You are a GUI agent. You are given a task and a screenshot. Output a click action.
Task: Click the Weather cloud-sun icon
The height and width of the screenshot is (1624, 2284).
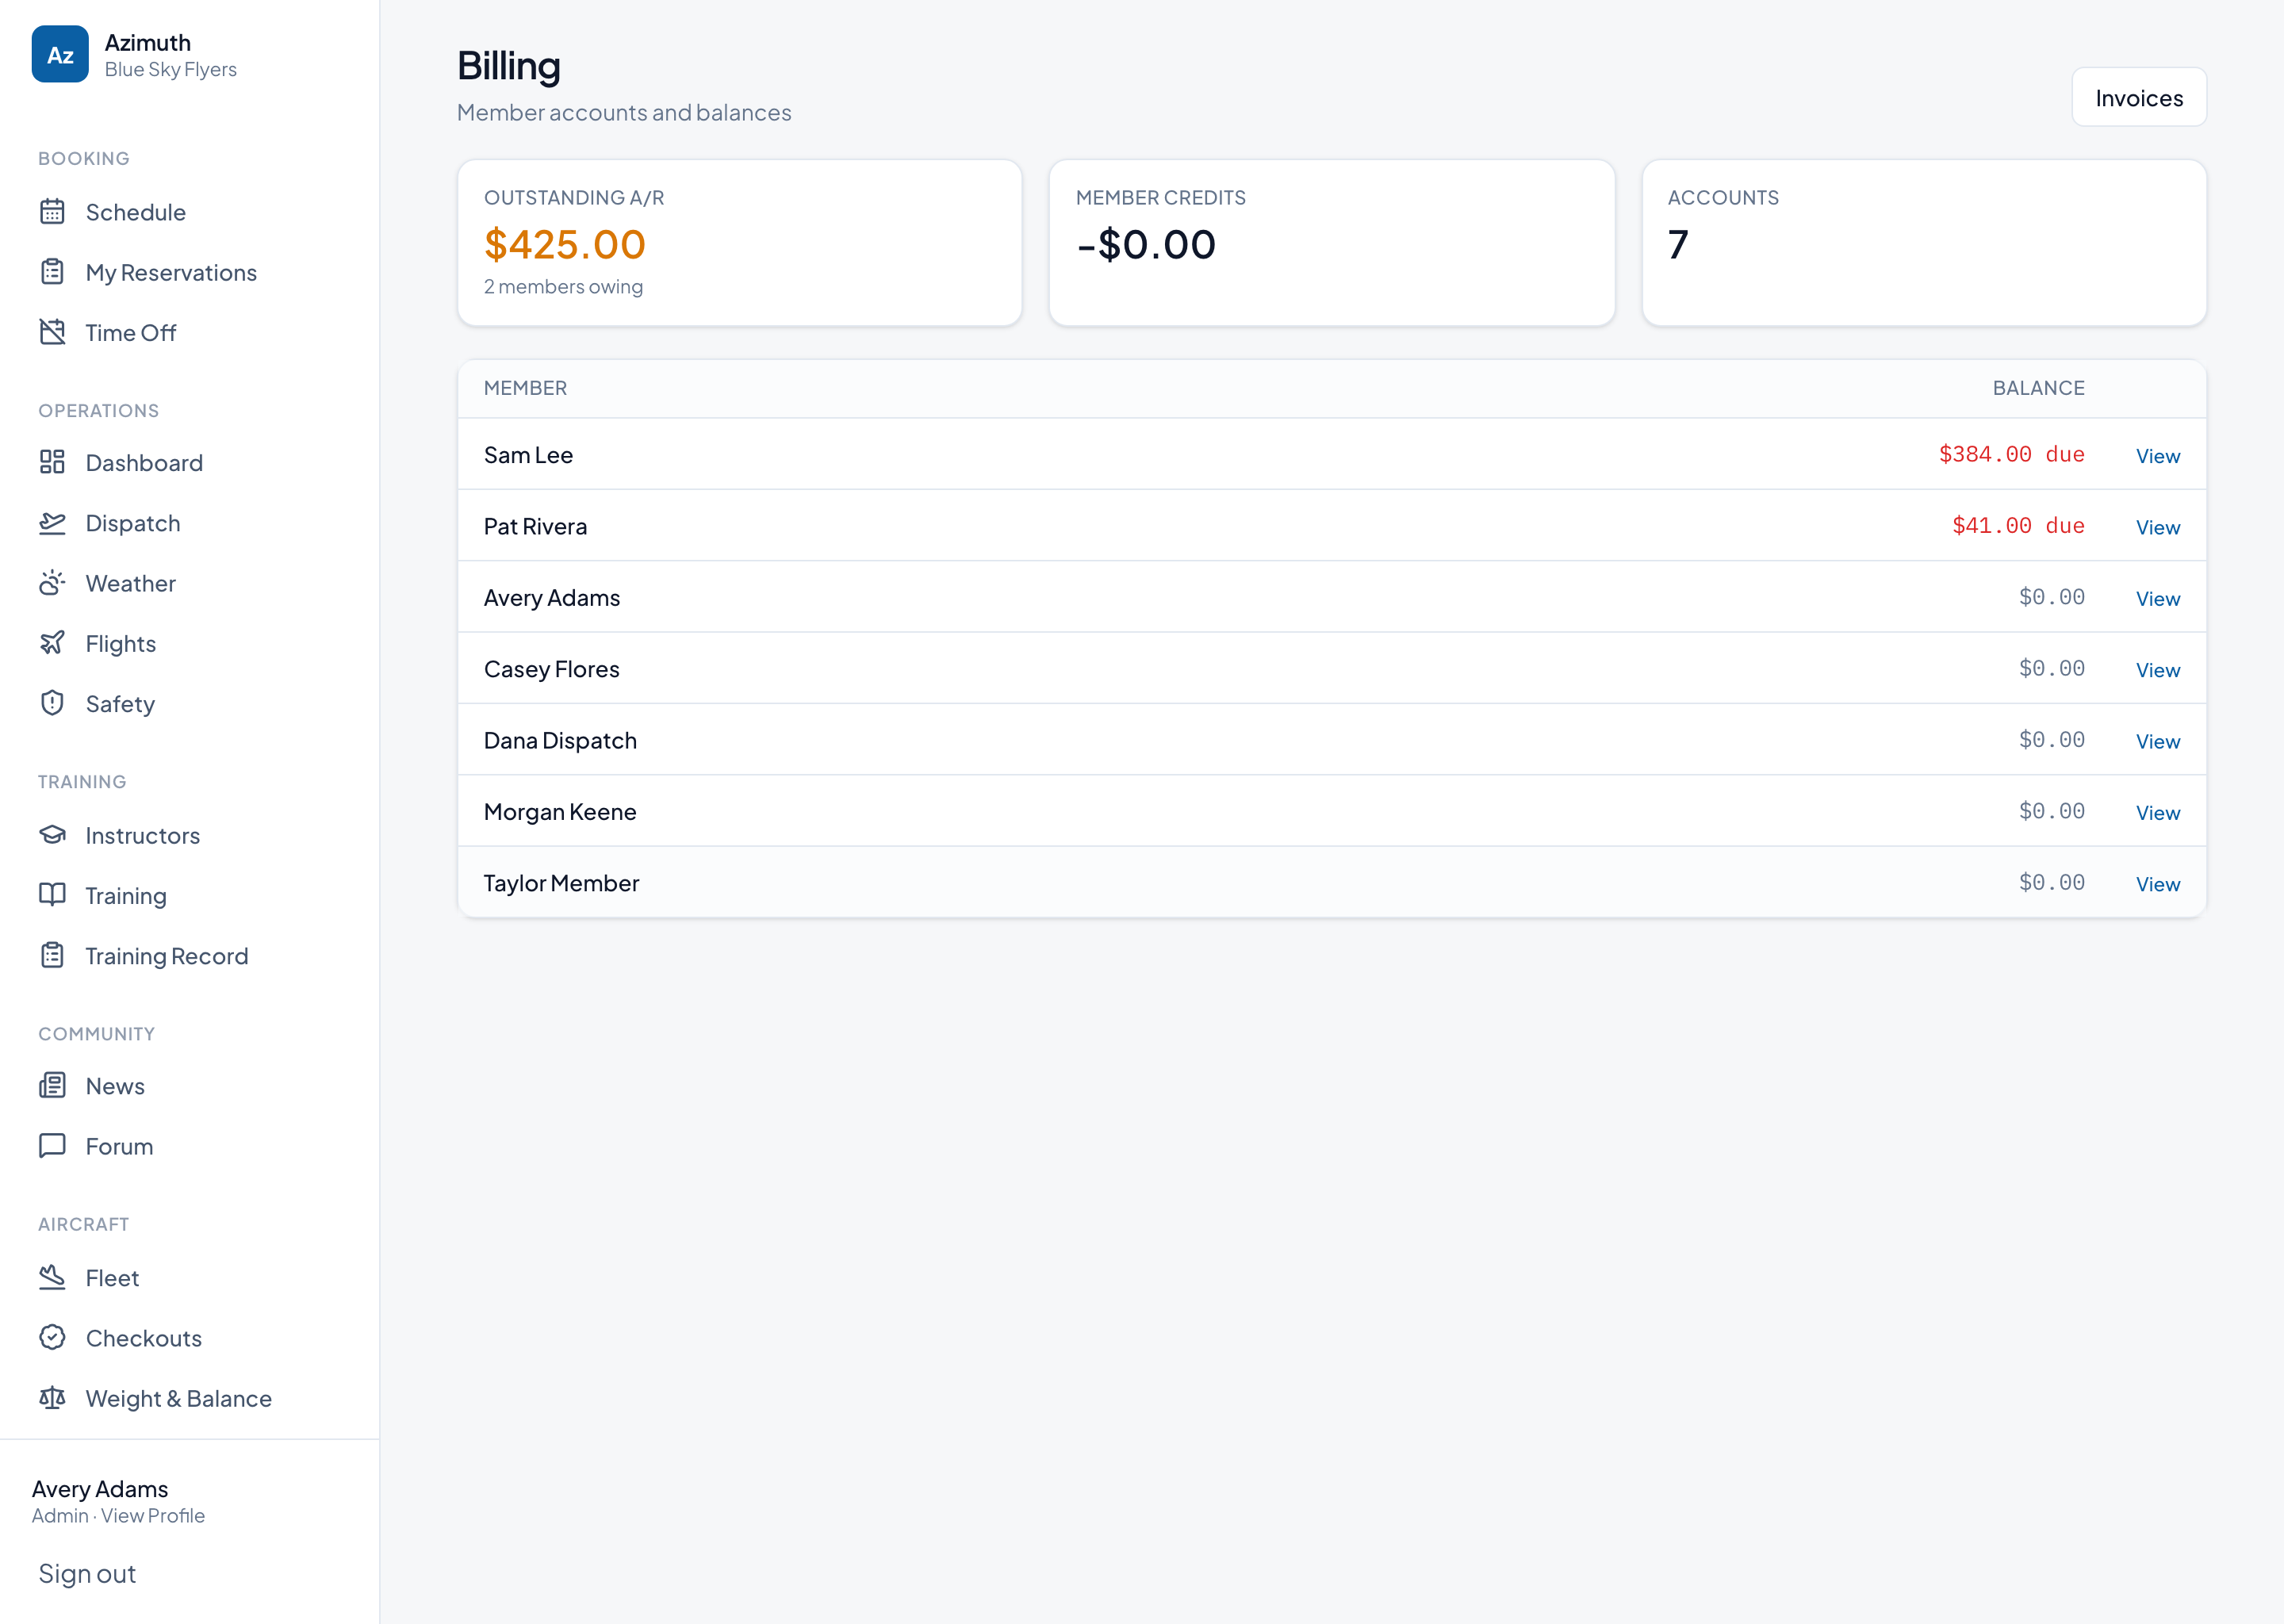(x=52, y=583)
